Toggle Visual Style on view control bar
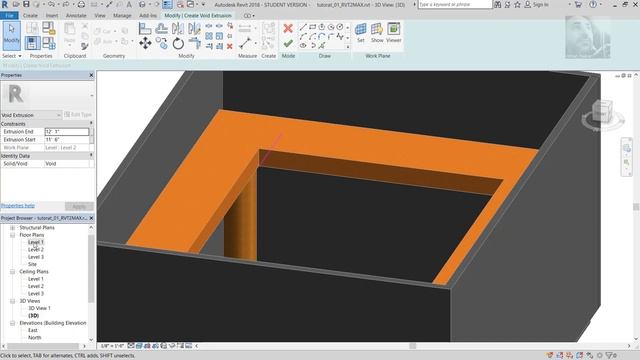The width and height of the screenshot is (640, 360). pos(139,346)
